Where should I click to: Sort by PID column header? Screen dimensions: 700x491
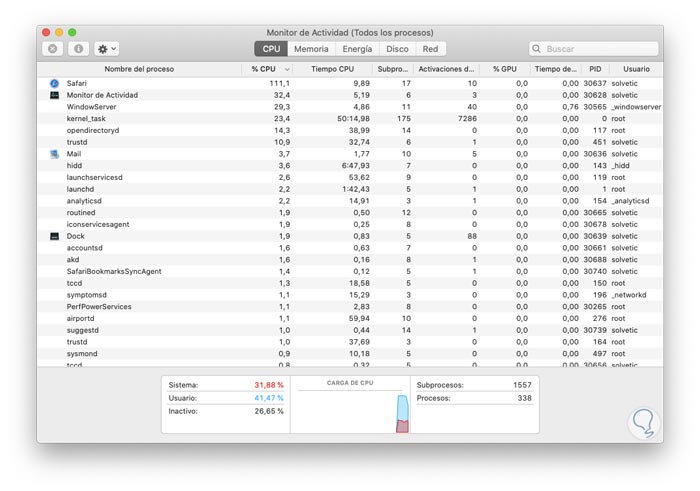(x=595, y=69)
